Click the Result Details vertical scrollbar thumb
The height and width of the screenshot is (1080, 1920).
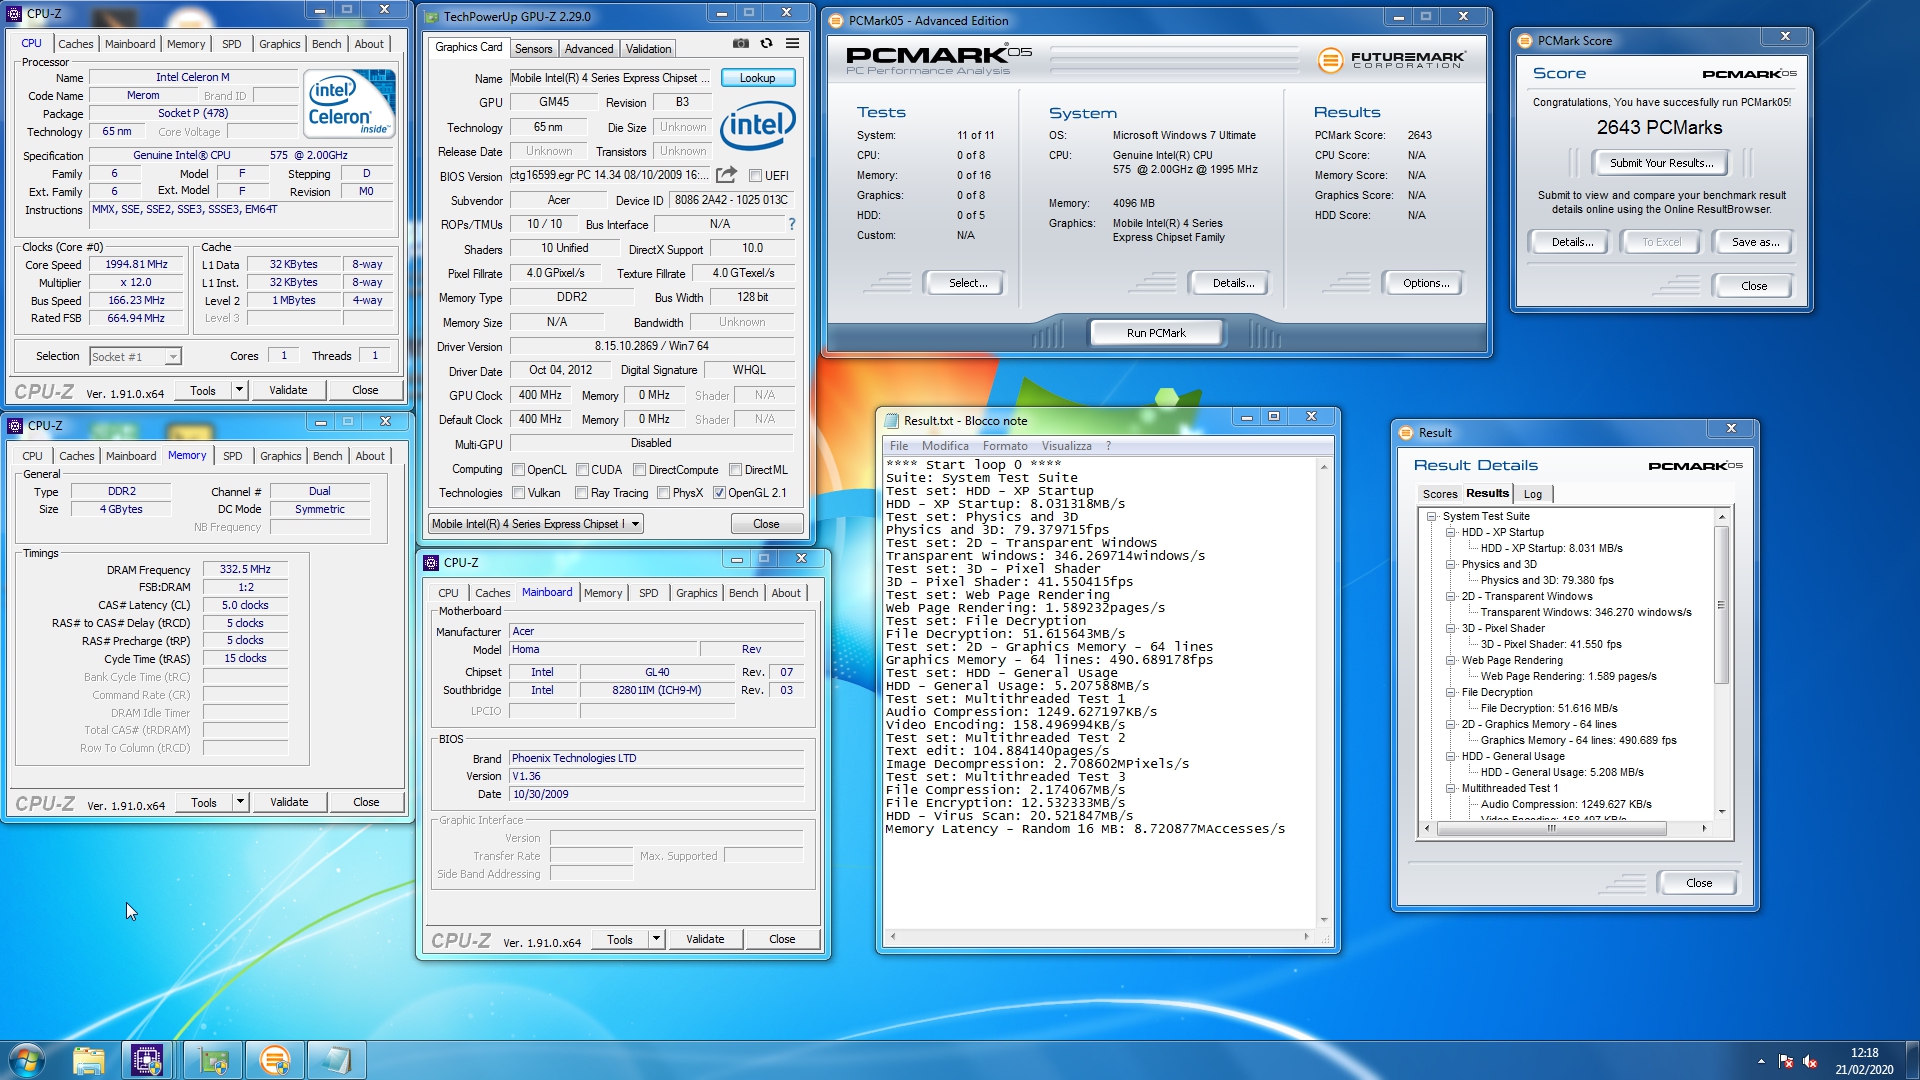tap(1721, 604)
